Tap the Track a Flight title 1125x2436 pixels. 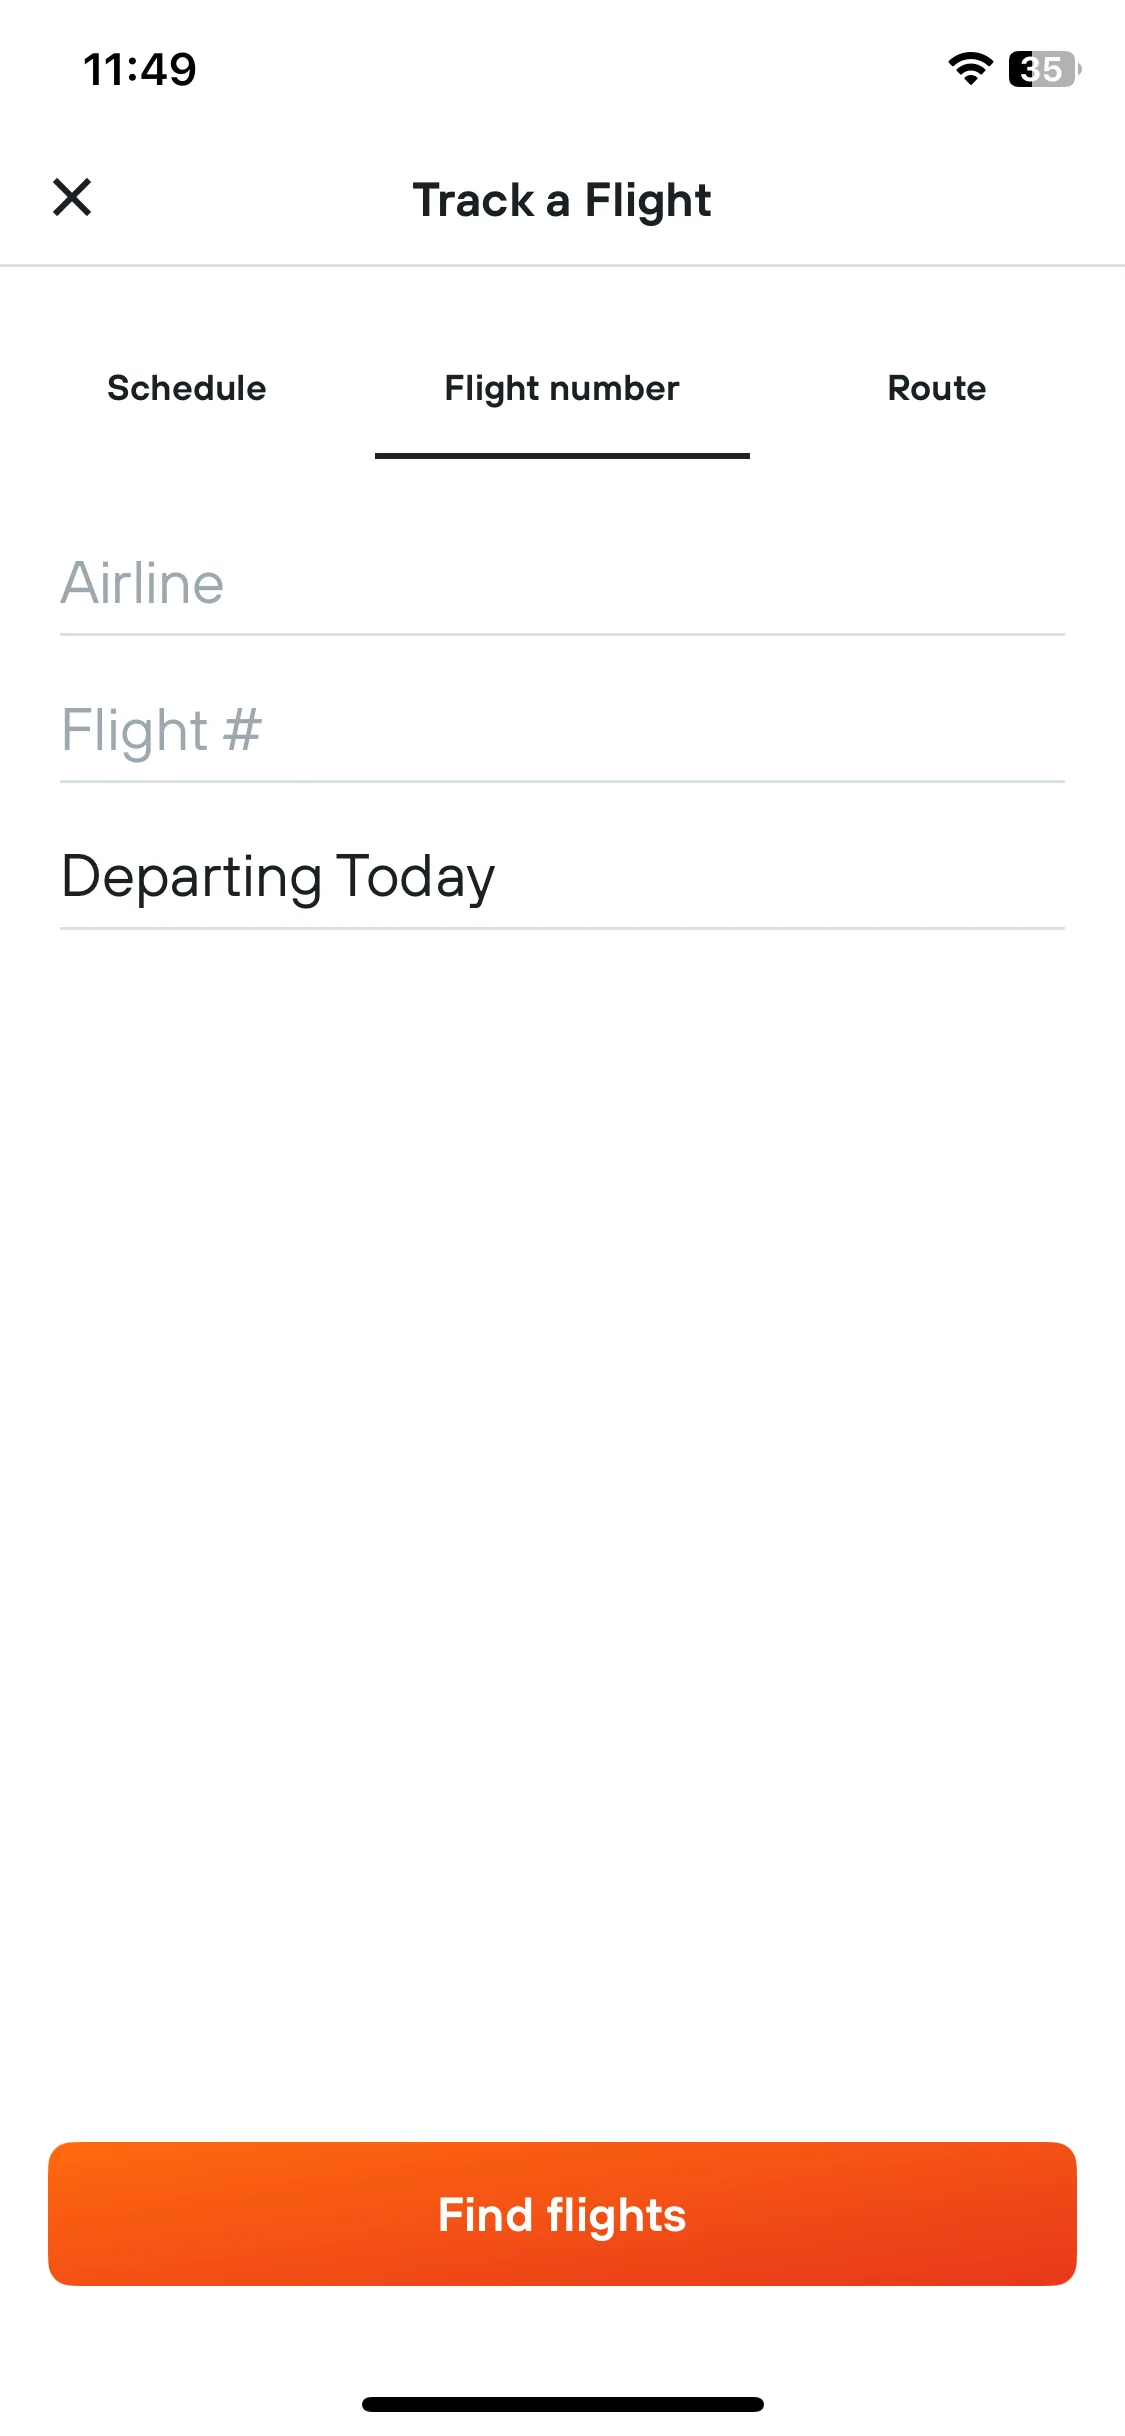coord(562,200)
